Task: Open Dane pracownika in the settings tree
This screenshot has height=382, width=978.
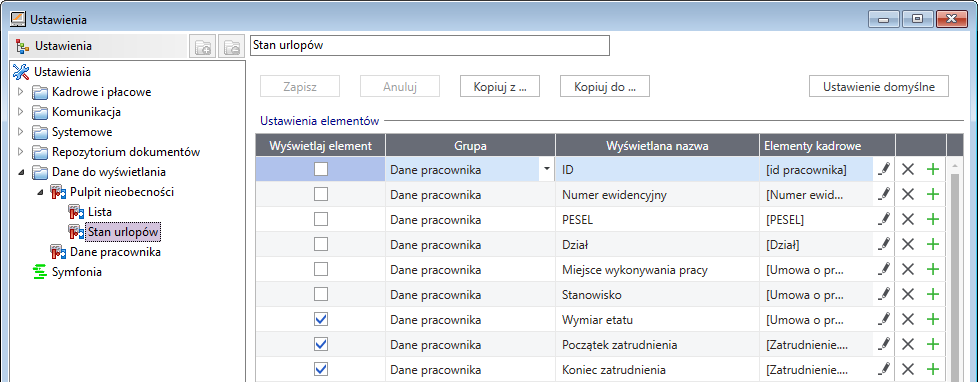Action: click(115, 252)
